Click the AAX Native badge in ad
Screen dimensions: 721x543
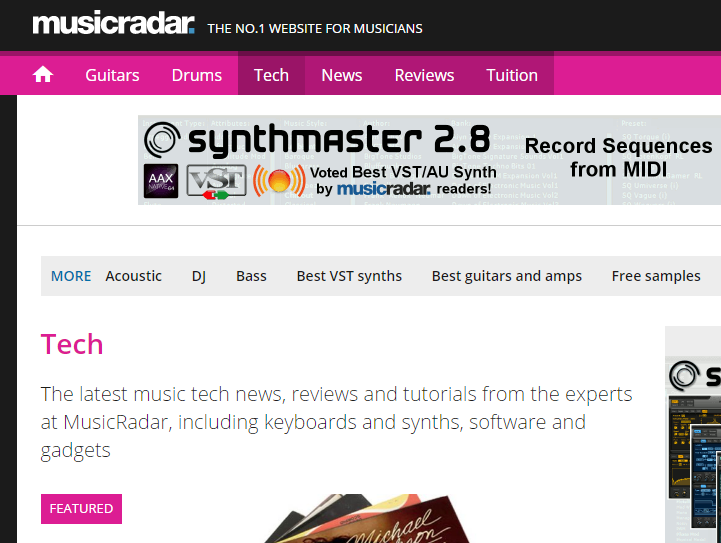[161, 181]
